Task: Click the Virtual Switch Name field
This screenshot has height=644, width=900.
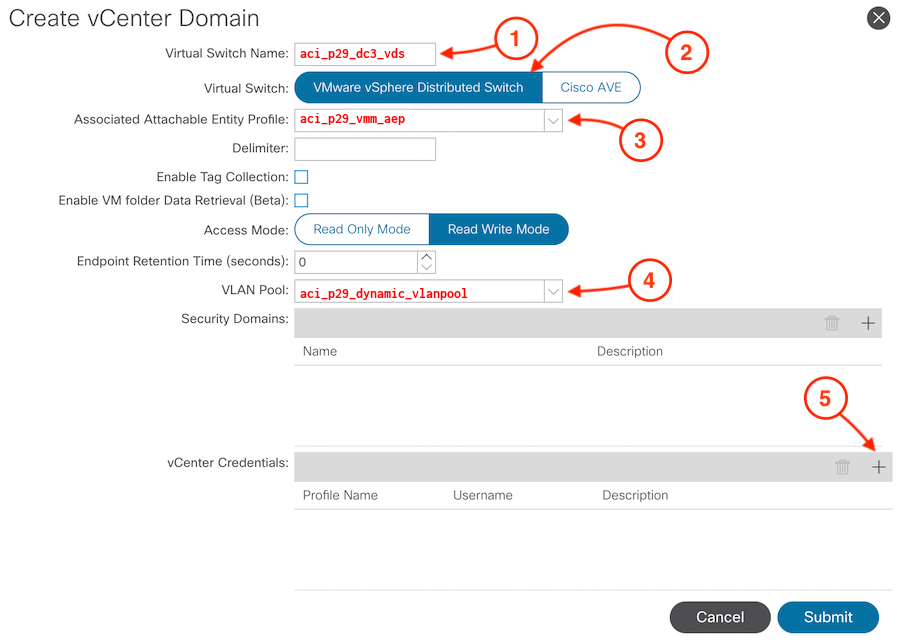Action: point(365,54)
